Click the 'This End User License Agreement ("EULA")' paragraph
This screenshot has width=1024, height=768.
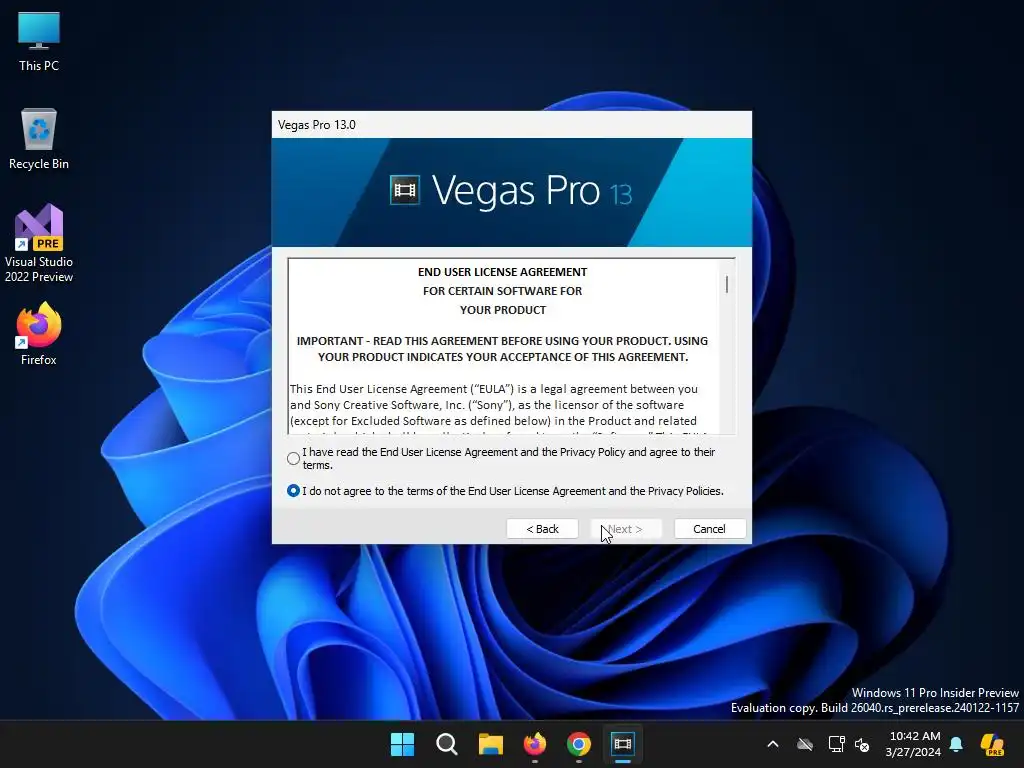point(494,410)
